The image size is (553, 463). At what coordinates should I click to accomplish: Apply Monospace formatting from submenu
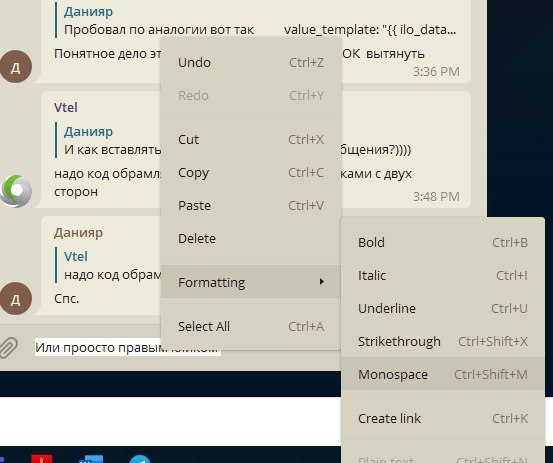click(443, 374)
